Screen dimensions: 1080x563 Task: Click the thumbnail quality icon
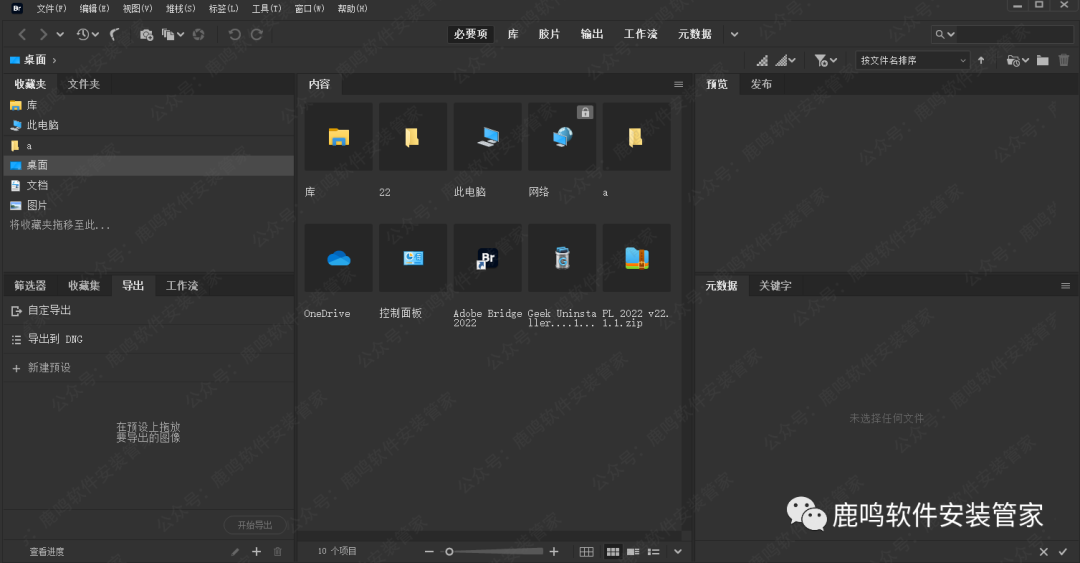762,61
